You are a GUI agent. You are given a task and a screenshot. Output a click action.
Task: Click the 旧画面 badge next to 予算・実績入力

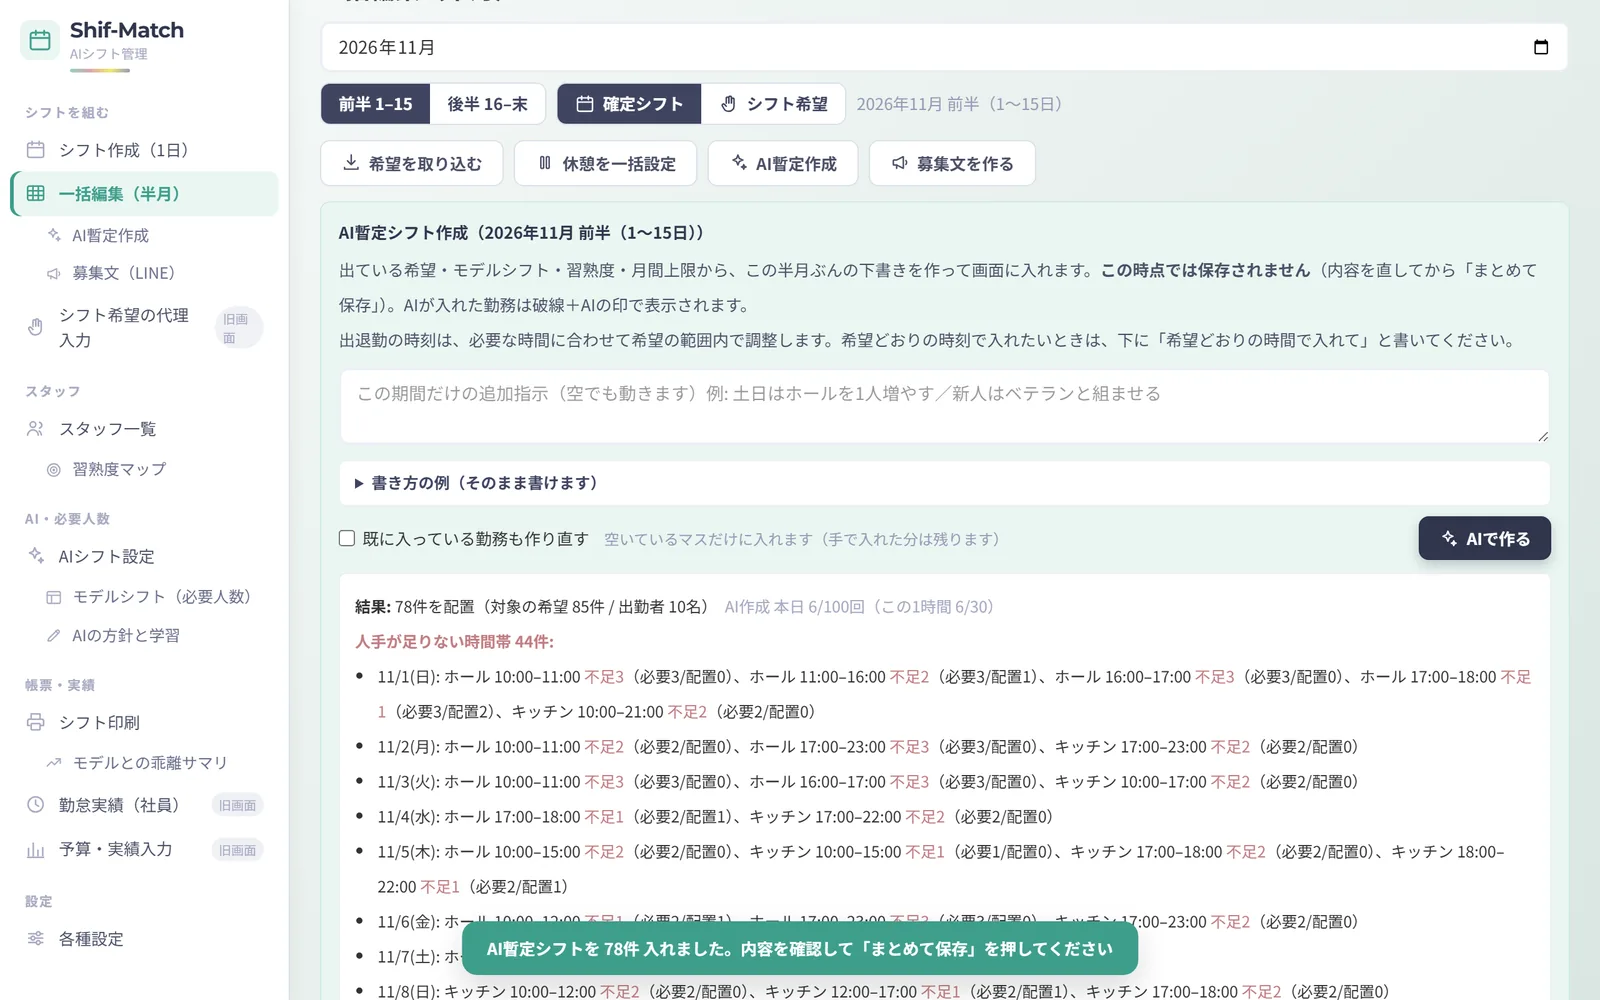[x=237, y=850]
